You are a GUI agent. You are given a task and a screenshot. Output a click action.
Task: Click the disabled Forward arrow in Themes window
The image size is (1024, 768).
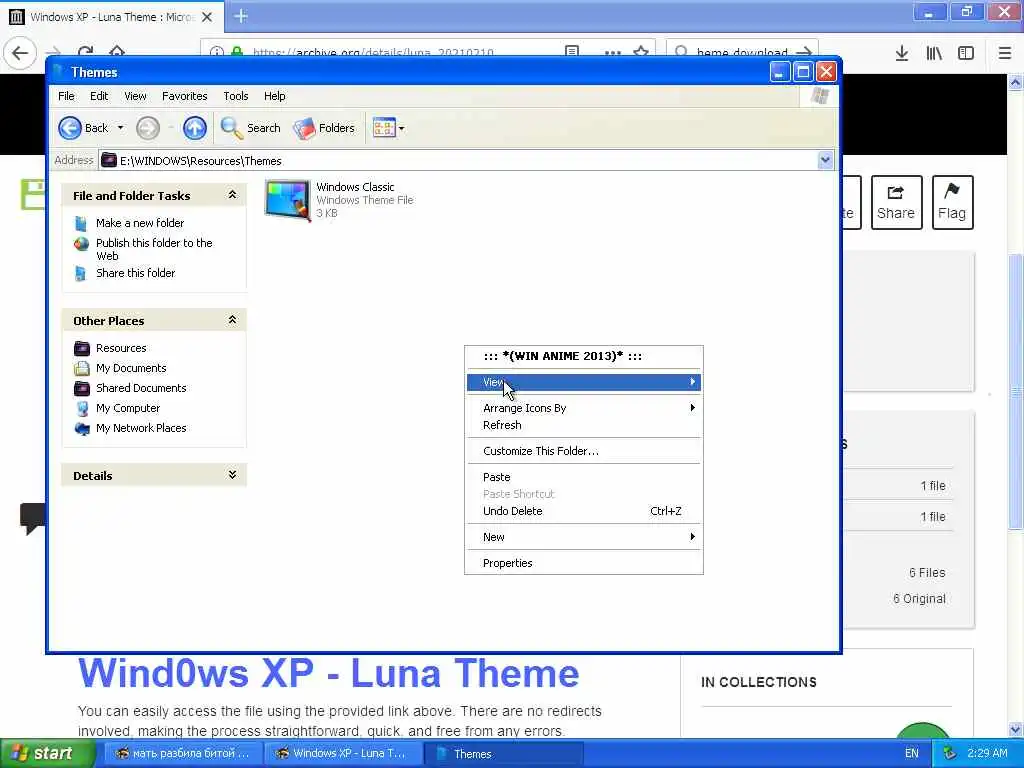[x=148, y=128]
